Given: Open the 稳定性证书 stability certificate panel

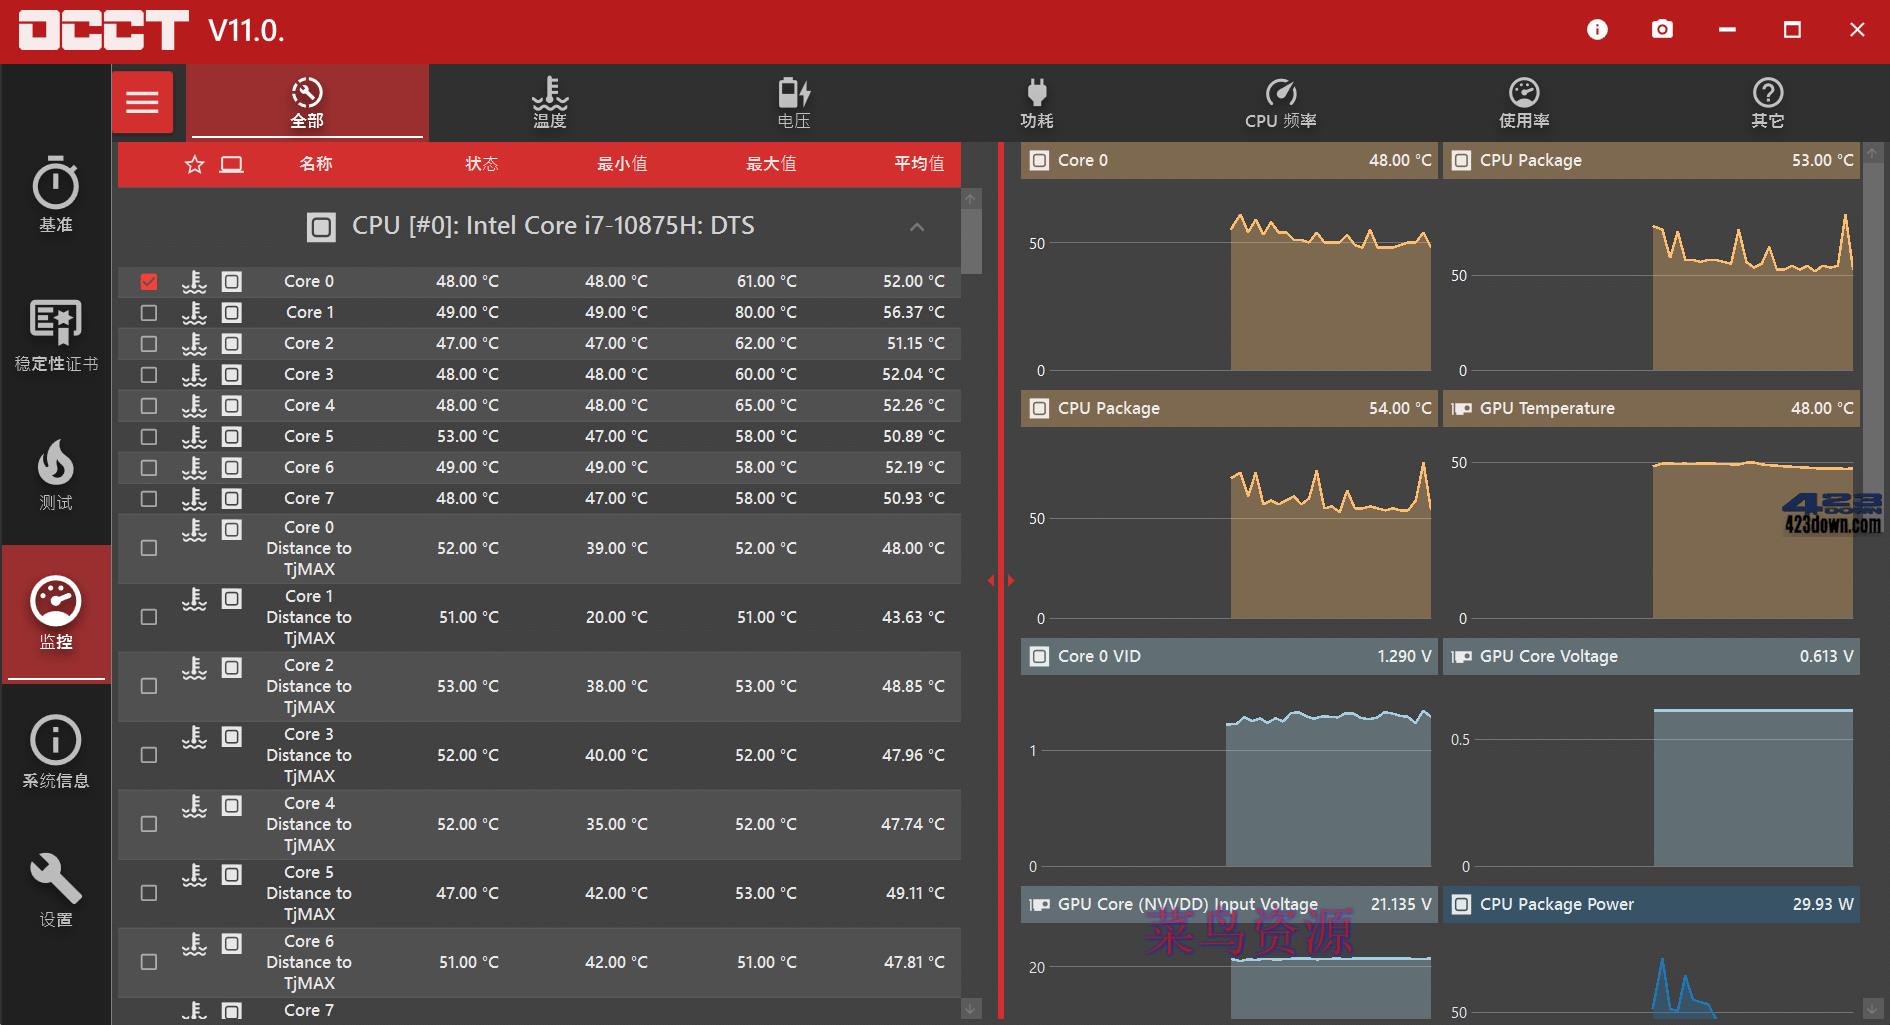Looking at the screenshot, I should pyautogui.click(x=55, y=335).
